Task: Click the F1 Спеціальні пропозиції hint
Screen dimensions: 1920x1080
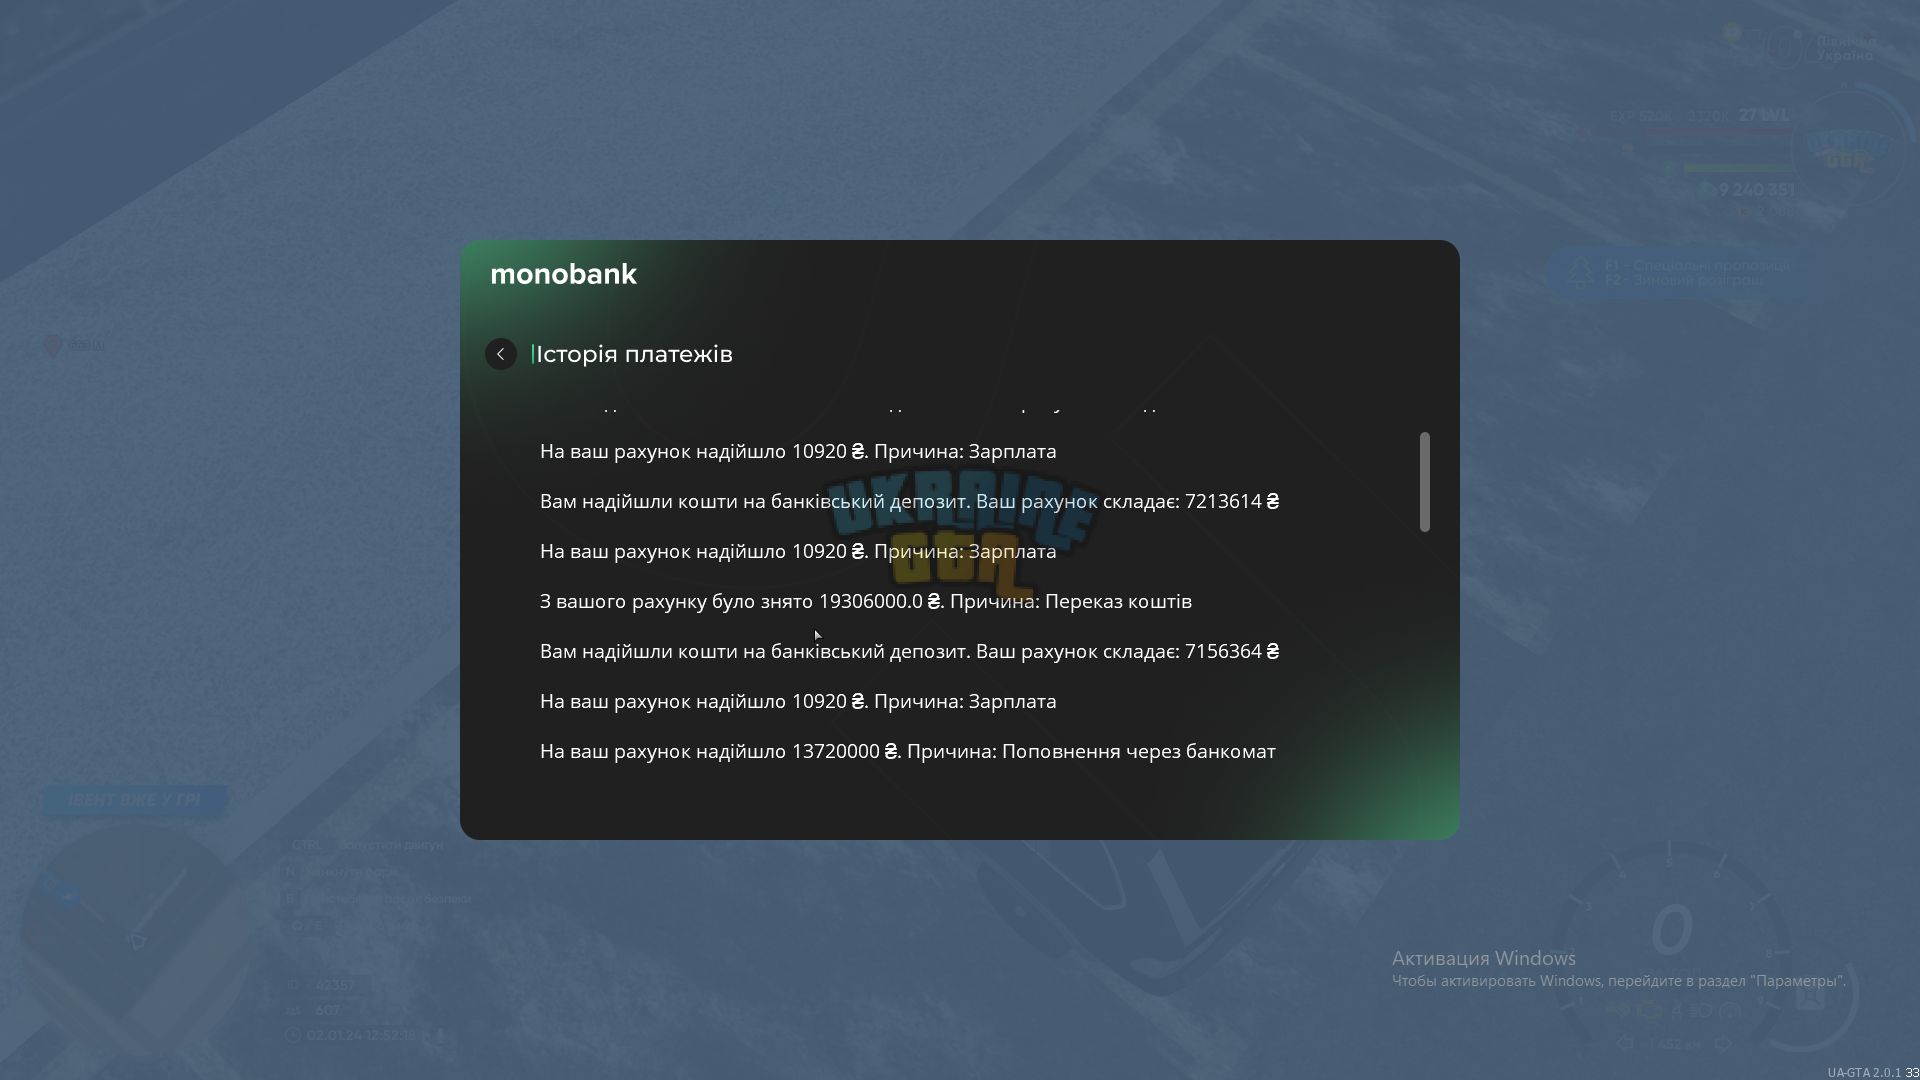Action: 1697,265
